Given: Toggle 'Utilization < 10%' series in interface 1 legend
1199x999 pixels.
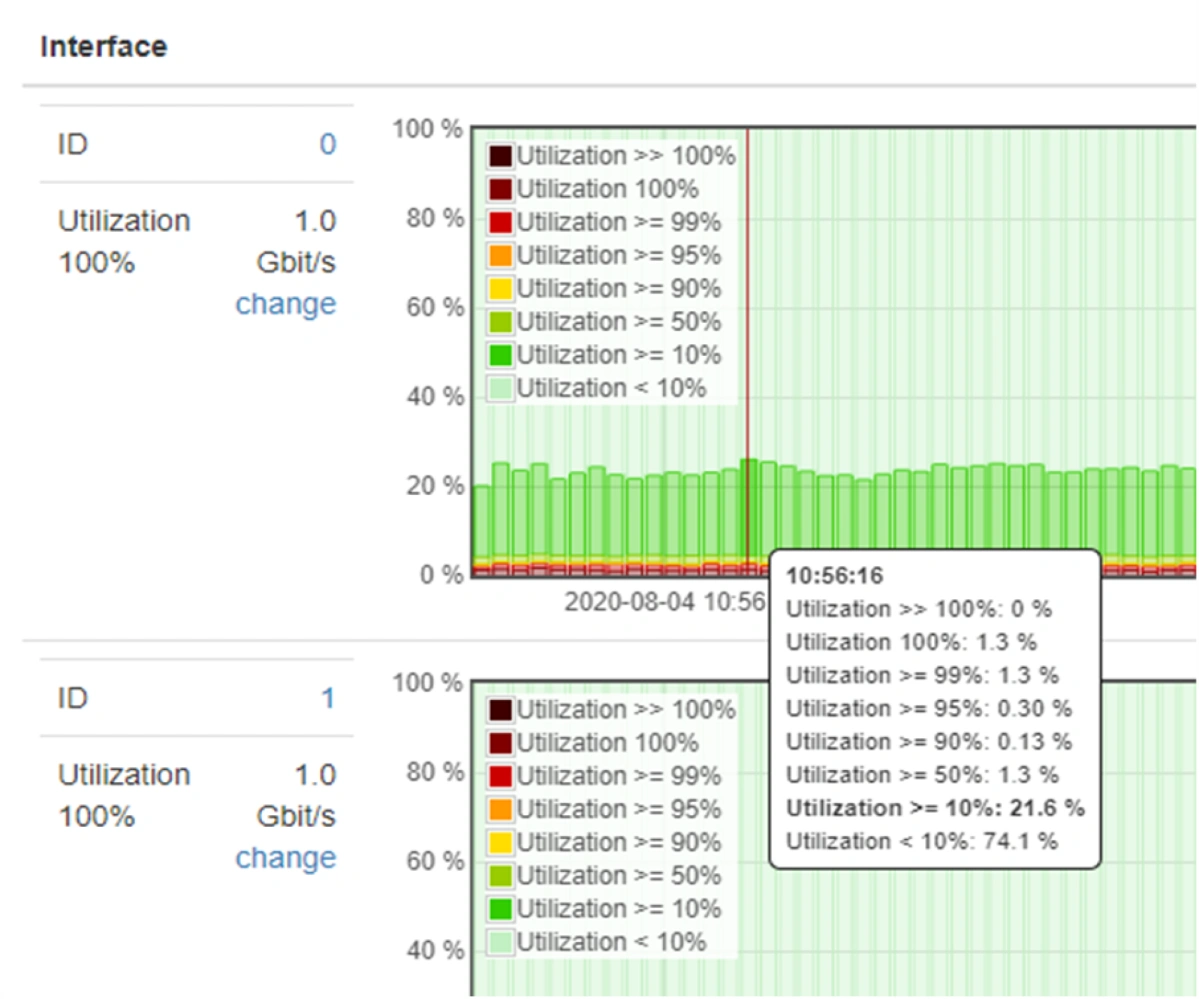Looking at the screenshot, I should pos(611,942).
